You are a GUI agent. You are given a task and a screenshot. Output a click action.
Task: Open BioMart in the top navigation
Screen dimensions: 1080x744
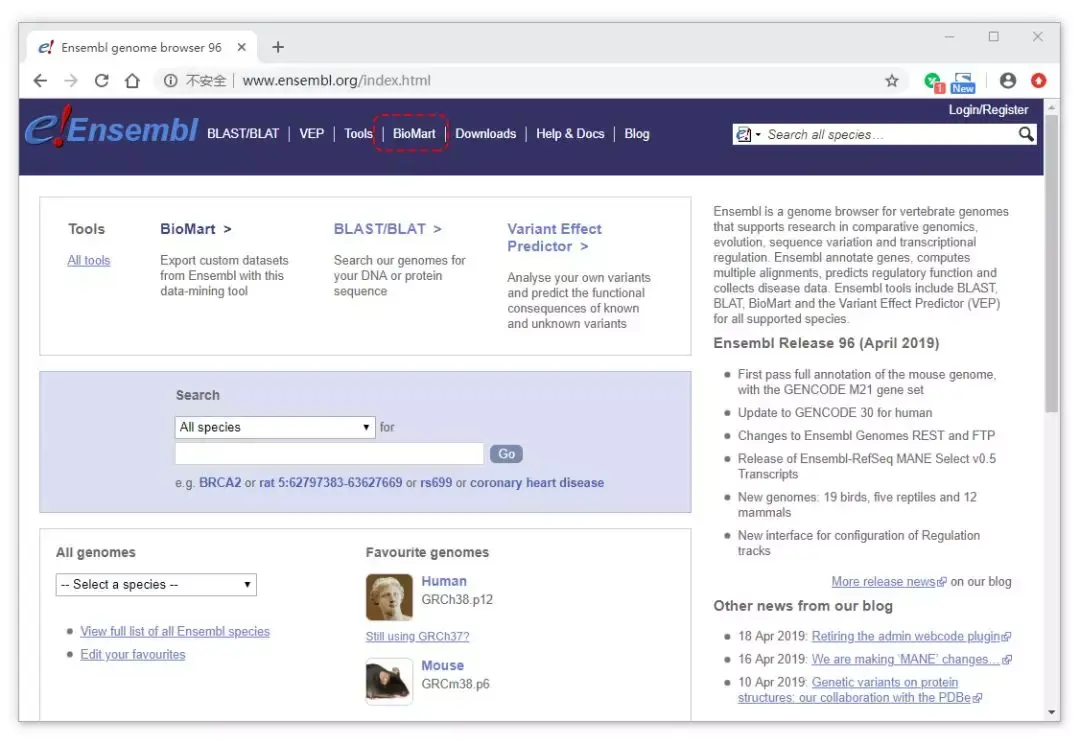tap(414, 134)
